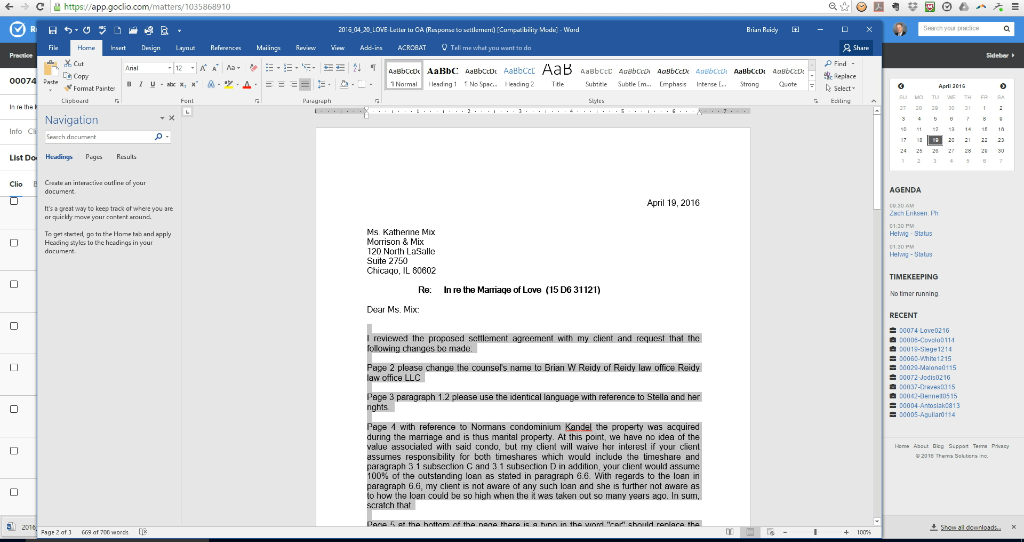Show paragraph marks with pilcrow icon
This screenshot has height=542, width=1024.
373,68
